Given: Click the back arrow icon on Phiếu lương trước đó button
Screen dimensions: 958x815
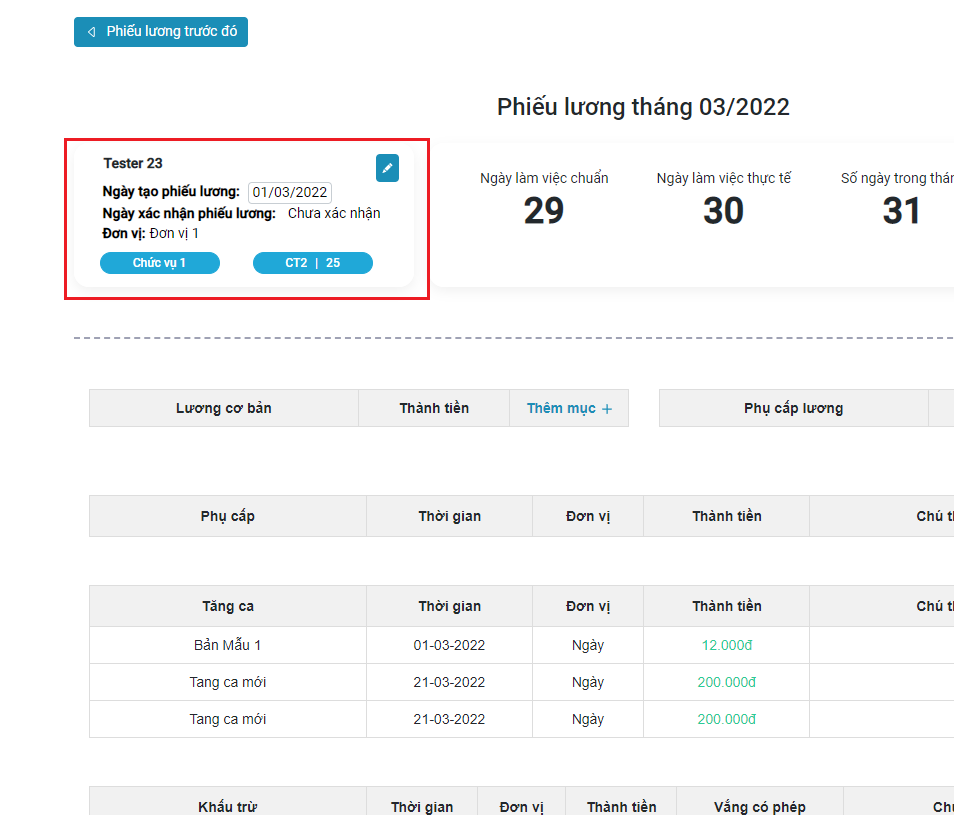Looking at the screenshot, I should pos(92,32).
